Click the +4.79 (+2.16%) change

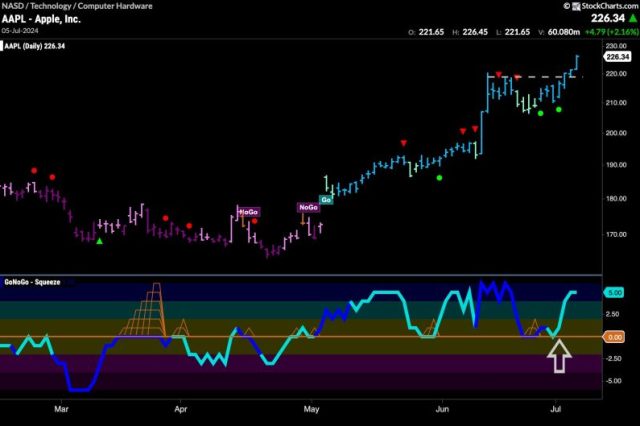611,32
